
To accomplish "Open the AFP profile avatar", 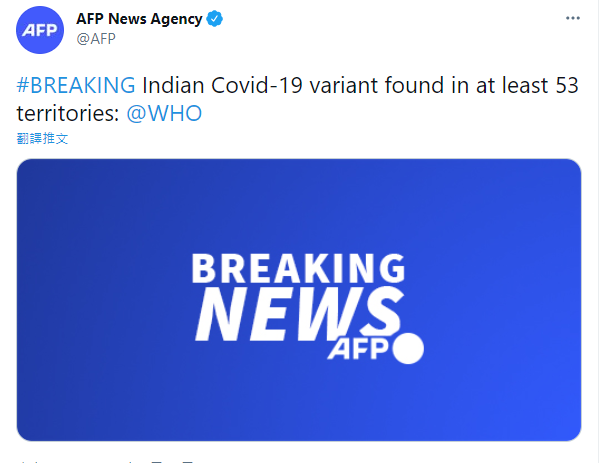I will coord(40,29).
